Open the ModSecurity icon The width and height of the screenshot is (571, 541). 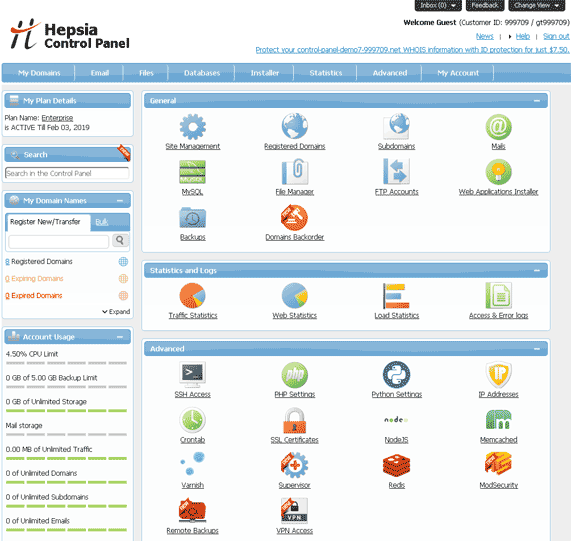(499, 463)
